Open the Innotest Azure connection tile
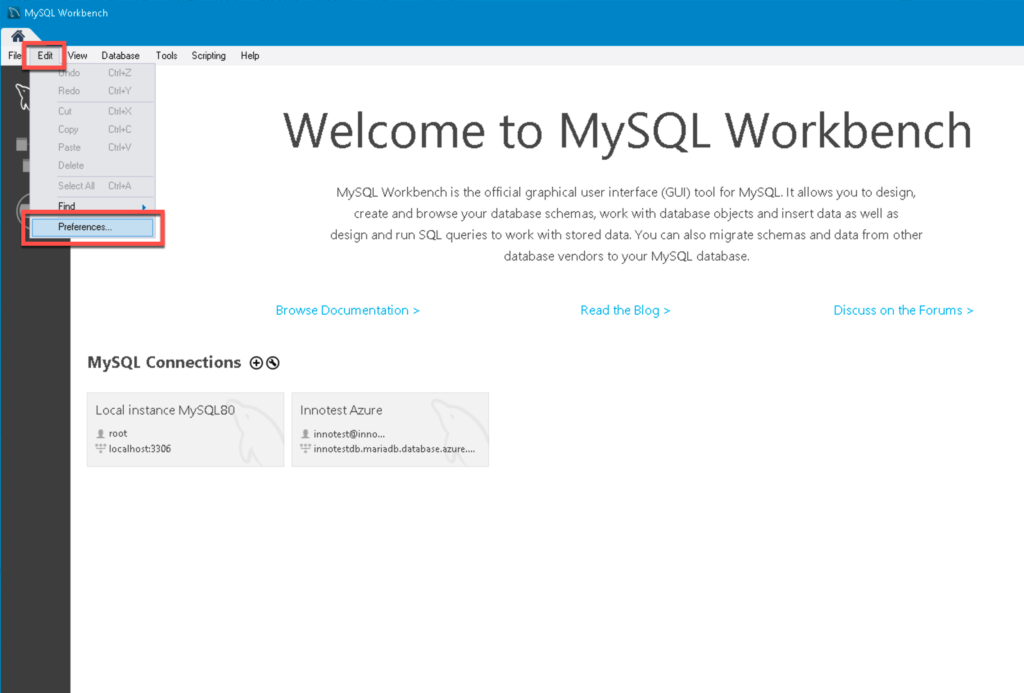This screenshot has width=1024, height=693. click(390, 429)
